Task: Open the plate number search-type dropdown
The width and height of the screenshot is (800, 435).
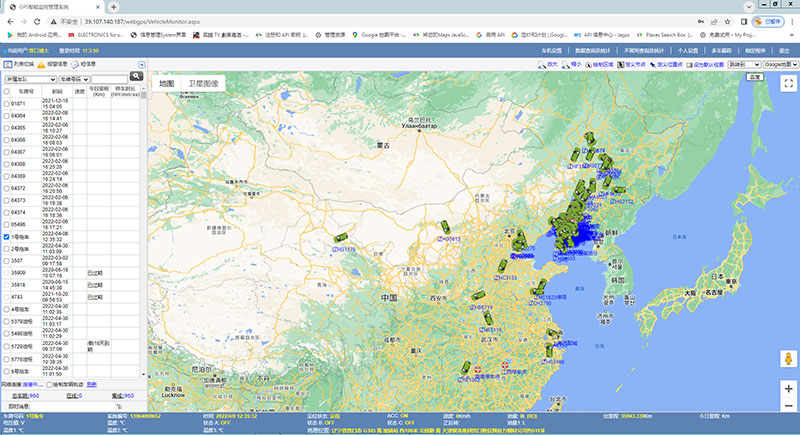Action: (x=74, y=79)
